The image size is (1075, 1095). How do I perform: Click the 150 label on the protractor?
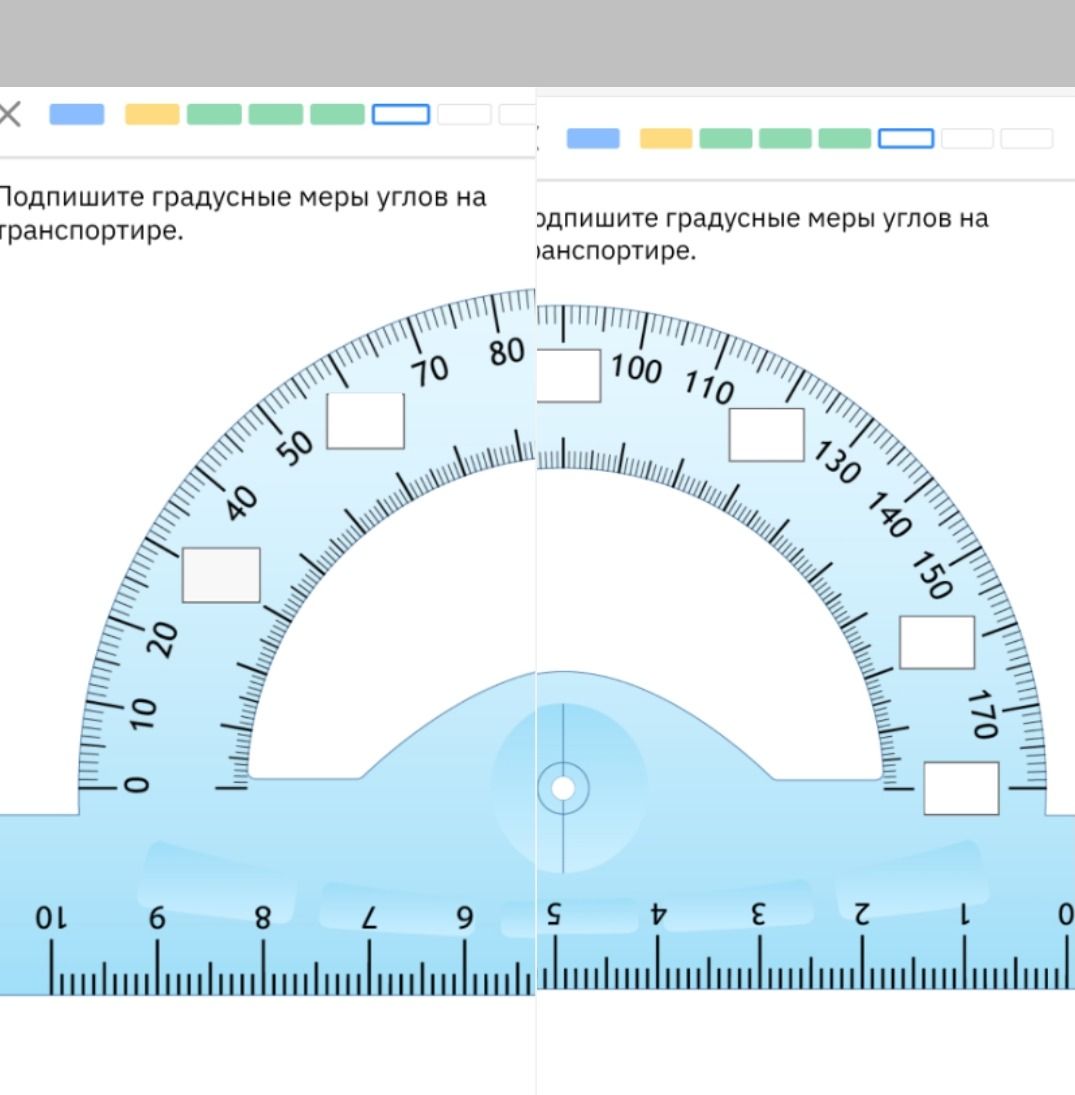(x=932, y=575)
